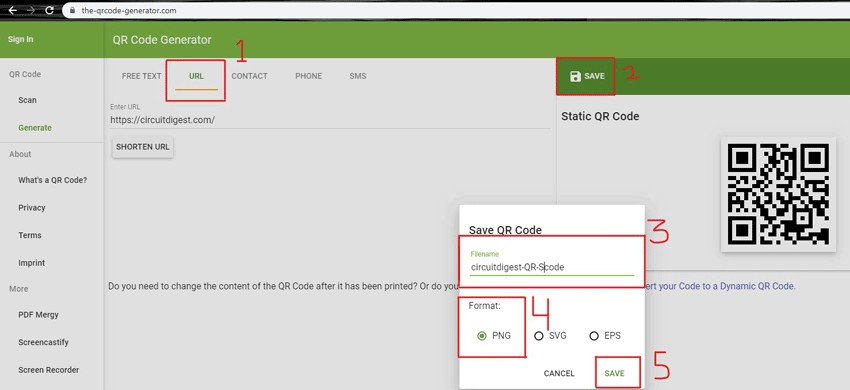Switch to the PHONE tab

click(x=308, y=76)
